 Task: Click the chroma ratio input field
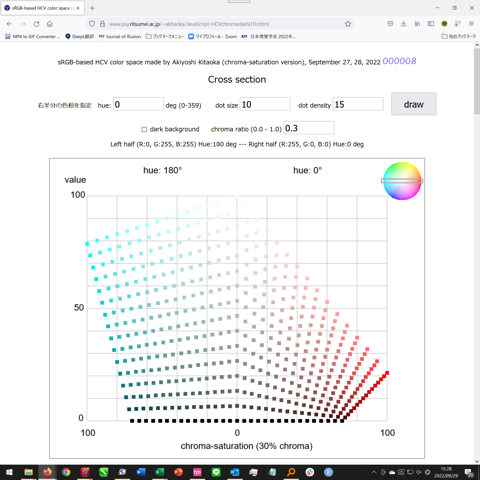(309, 128)
